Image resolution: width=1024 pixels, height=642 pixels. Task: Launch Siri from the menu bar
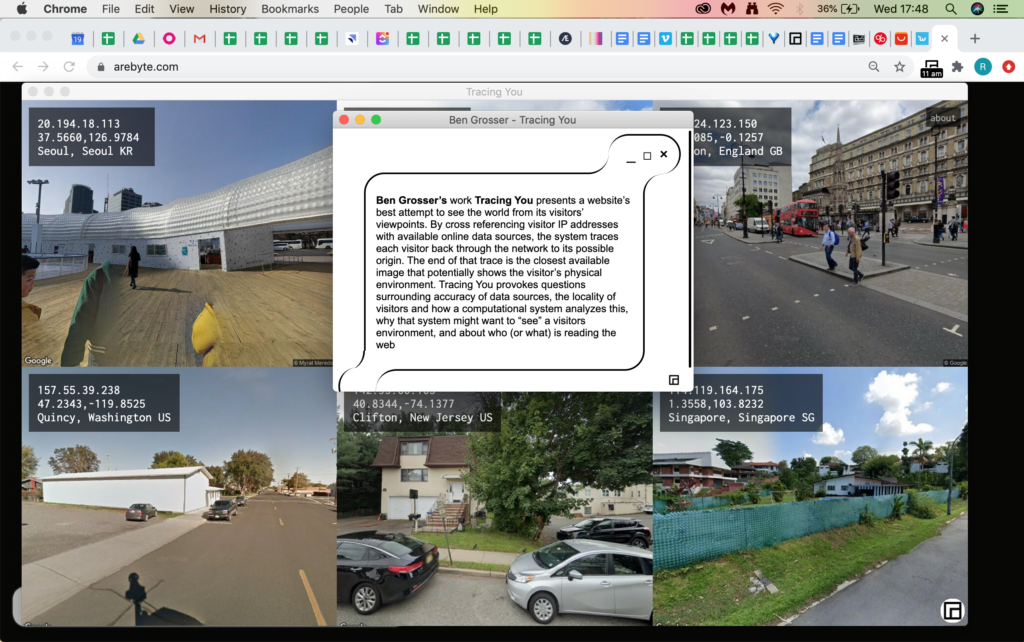coord(978,9)
